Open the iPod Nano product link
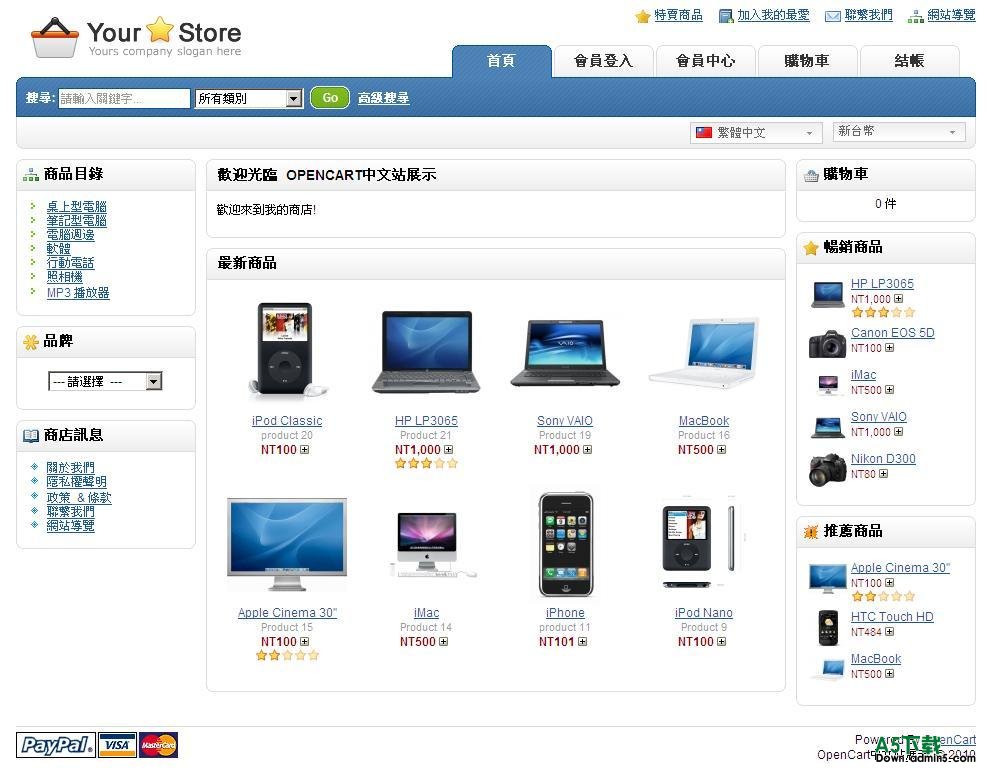This screenshot has height=768, width=987. click(x=704, y=613)
